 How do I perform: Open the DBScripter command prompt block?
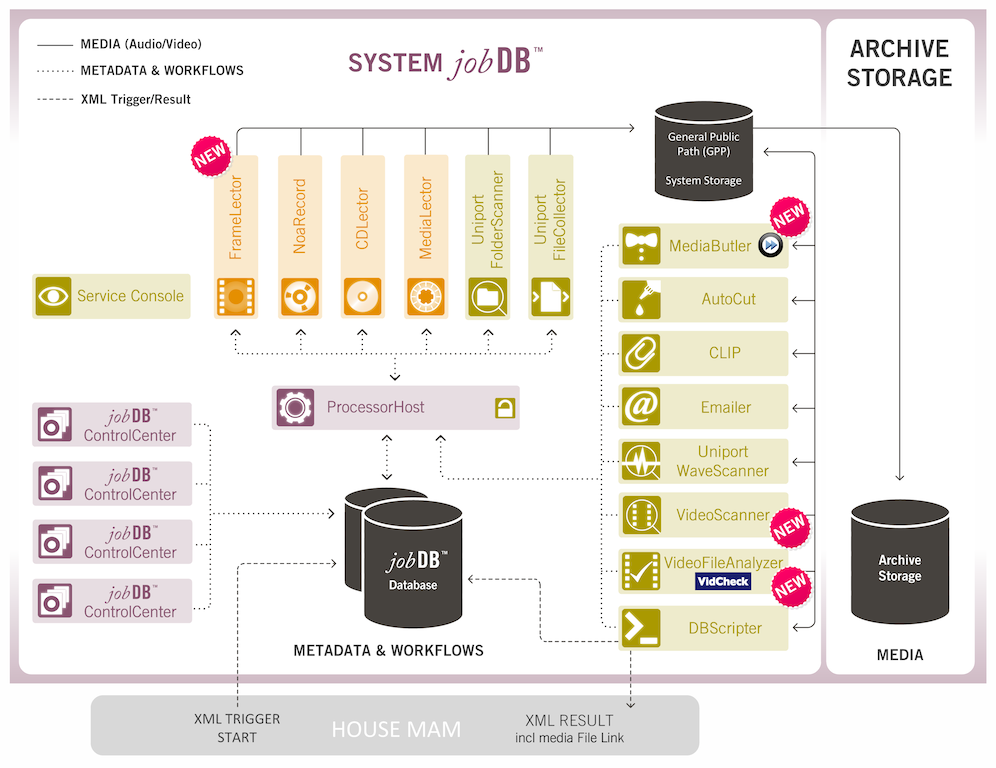[x=703, y=628]
